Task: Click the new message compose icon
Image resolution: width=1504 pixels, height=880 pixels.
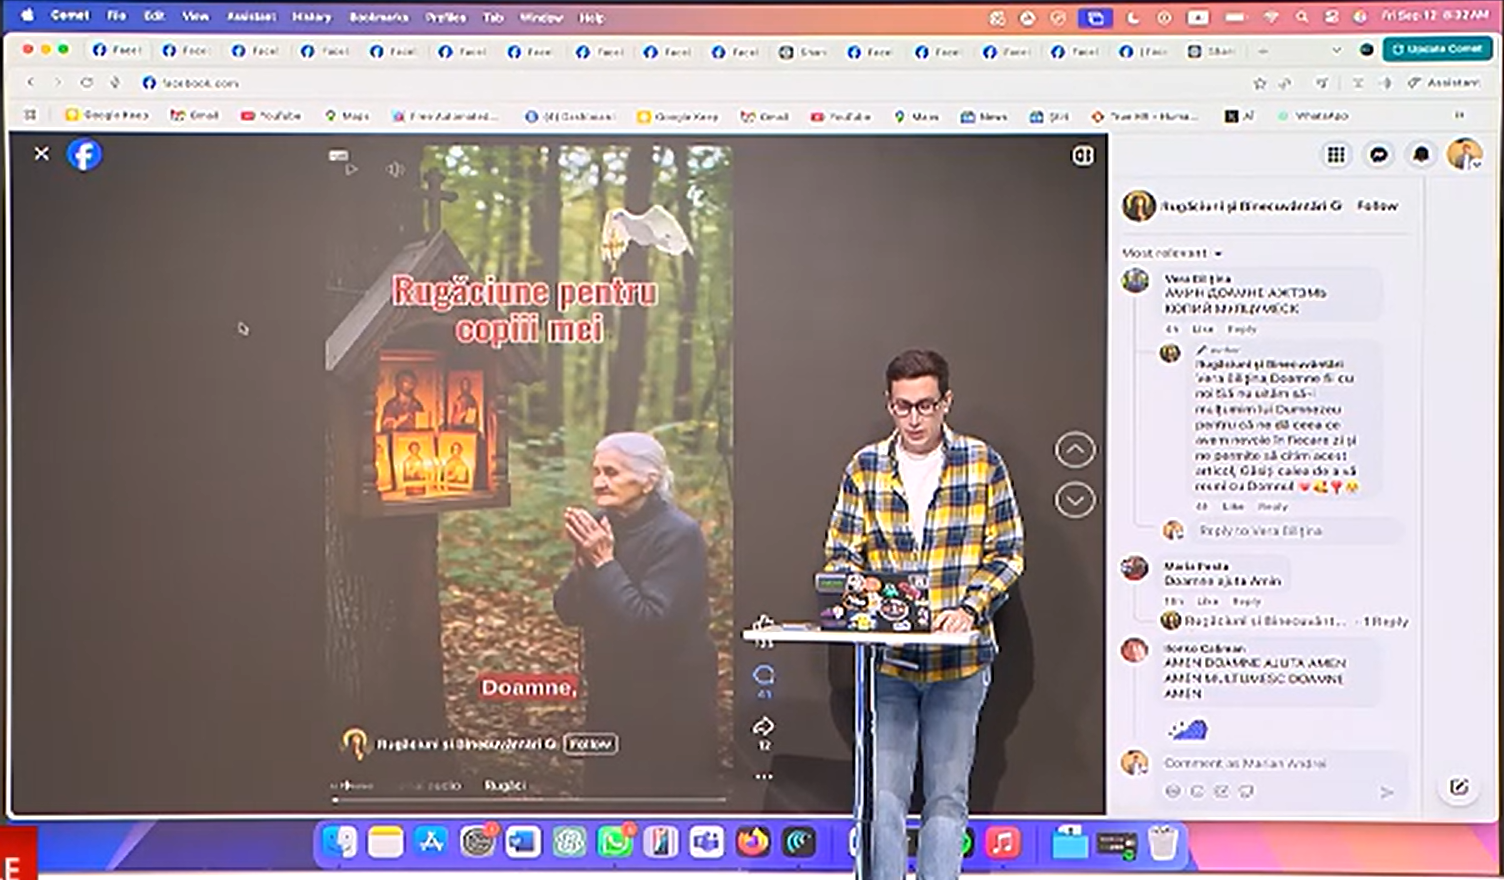Action: (1459, 787)
